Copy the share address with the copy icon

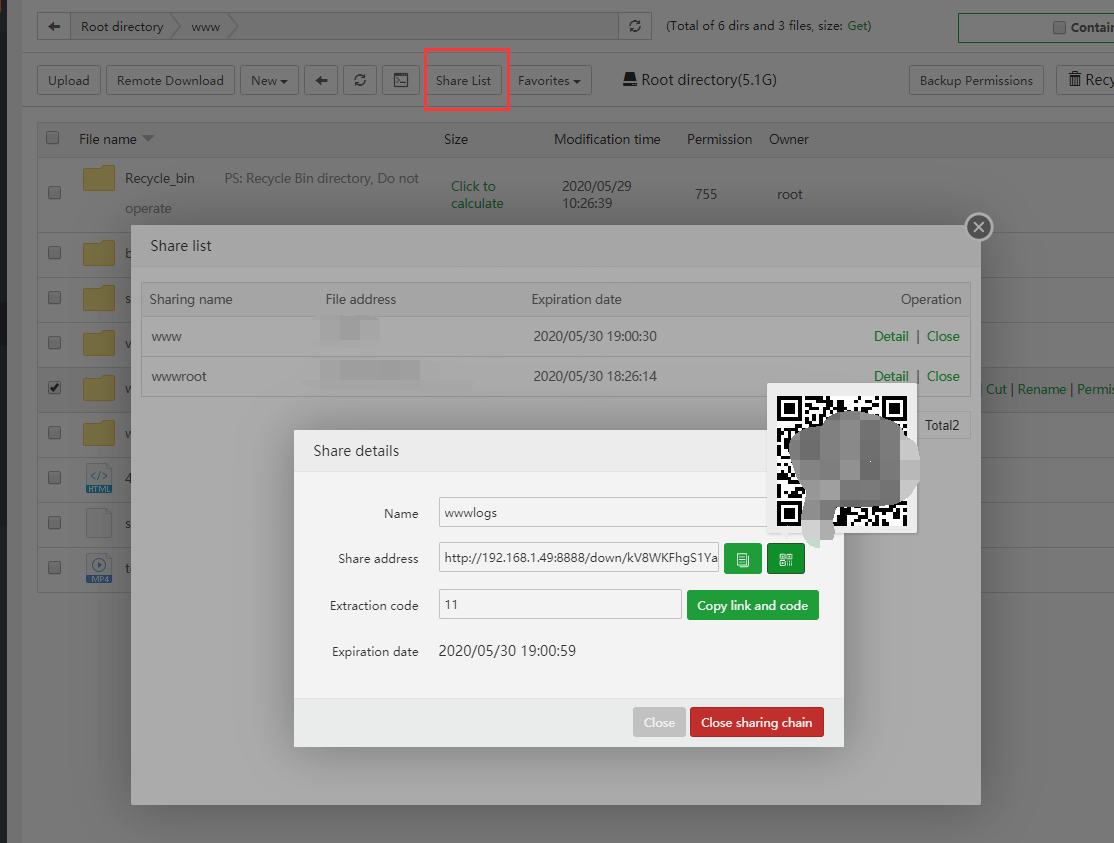[x=742, y=559]
